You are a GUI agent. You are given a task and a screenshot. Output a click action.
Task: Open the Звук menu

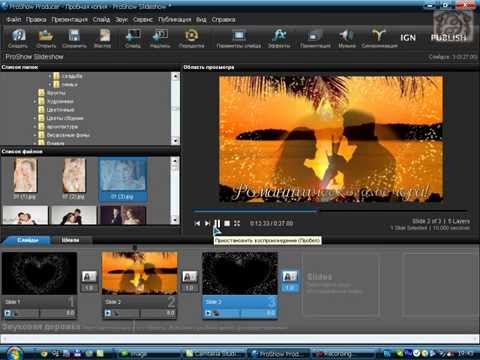click(122, 20)
